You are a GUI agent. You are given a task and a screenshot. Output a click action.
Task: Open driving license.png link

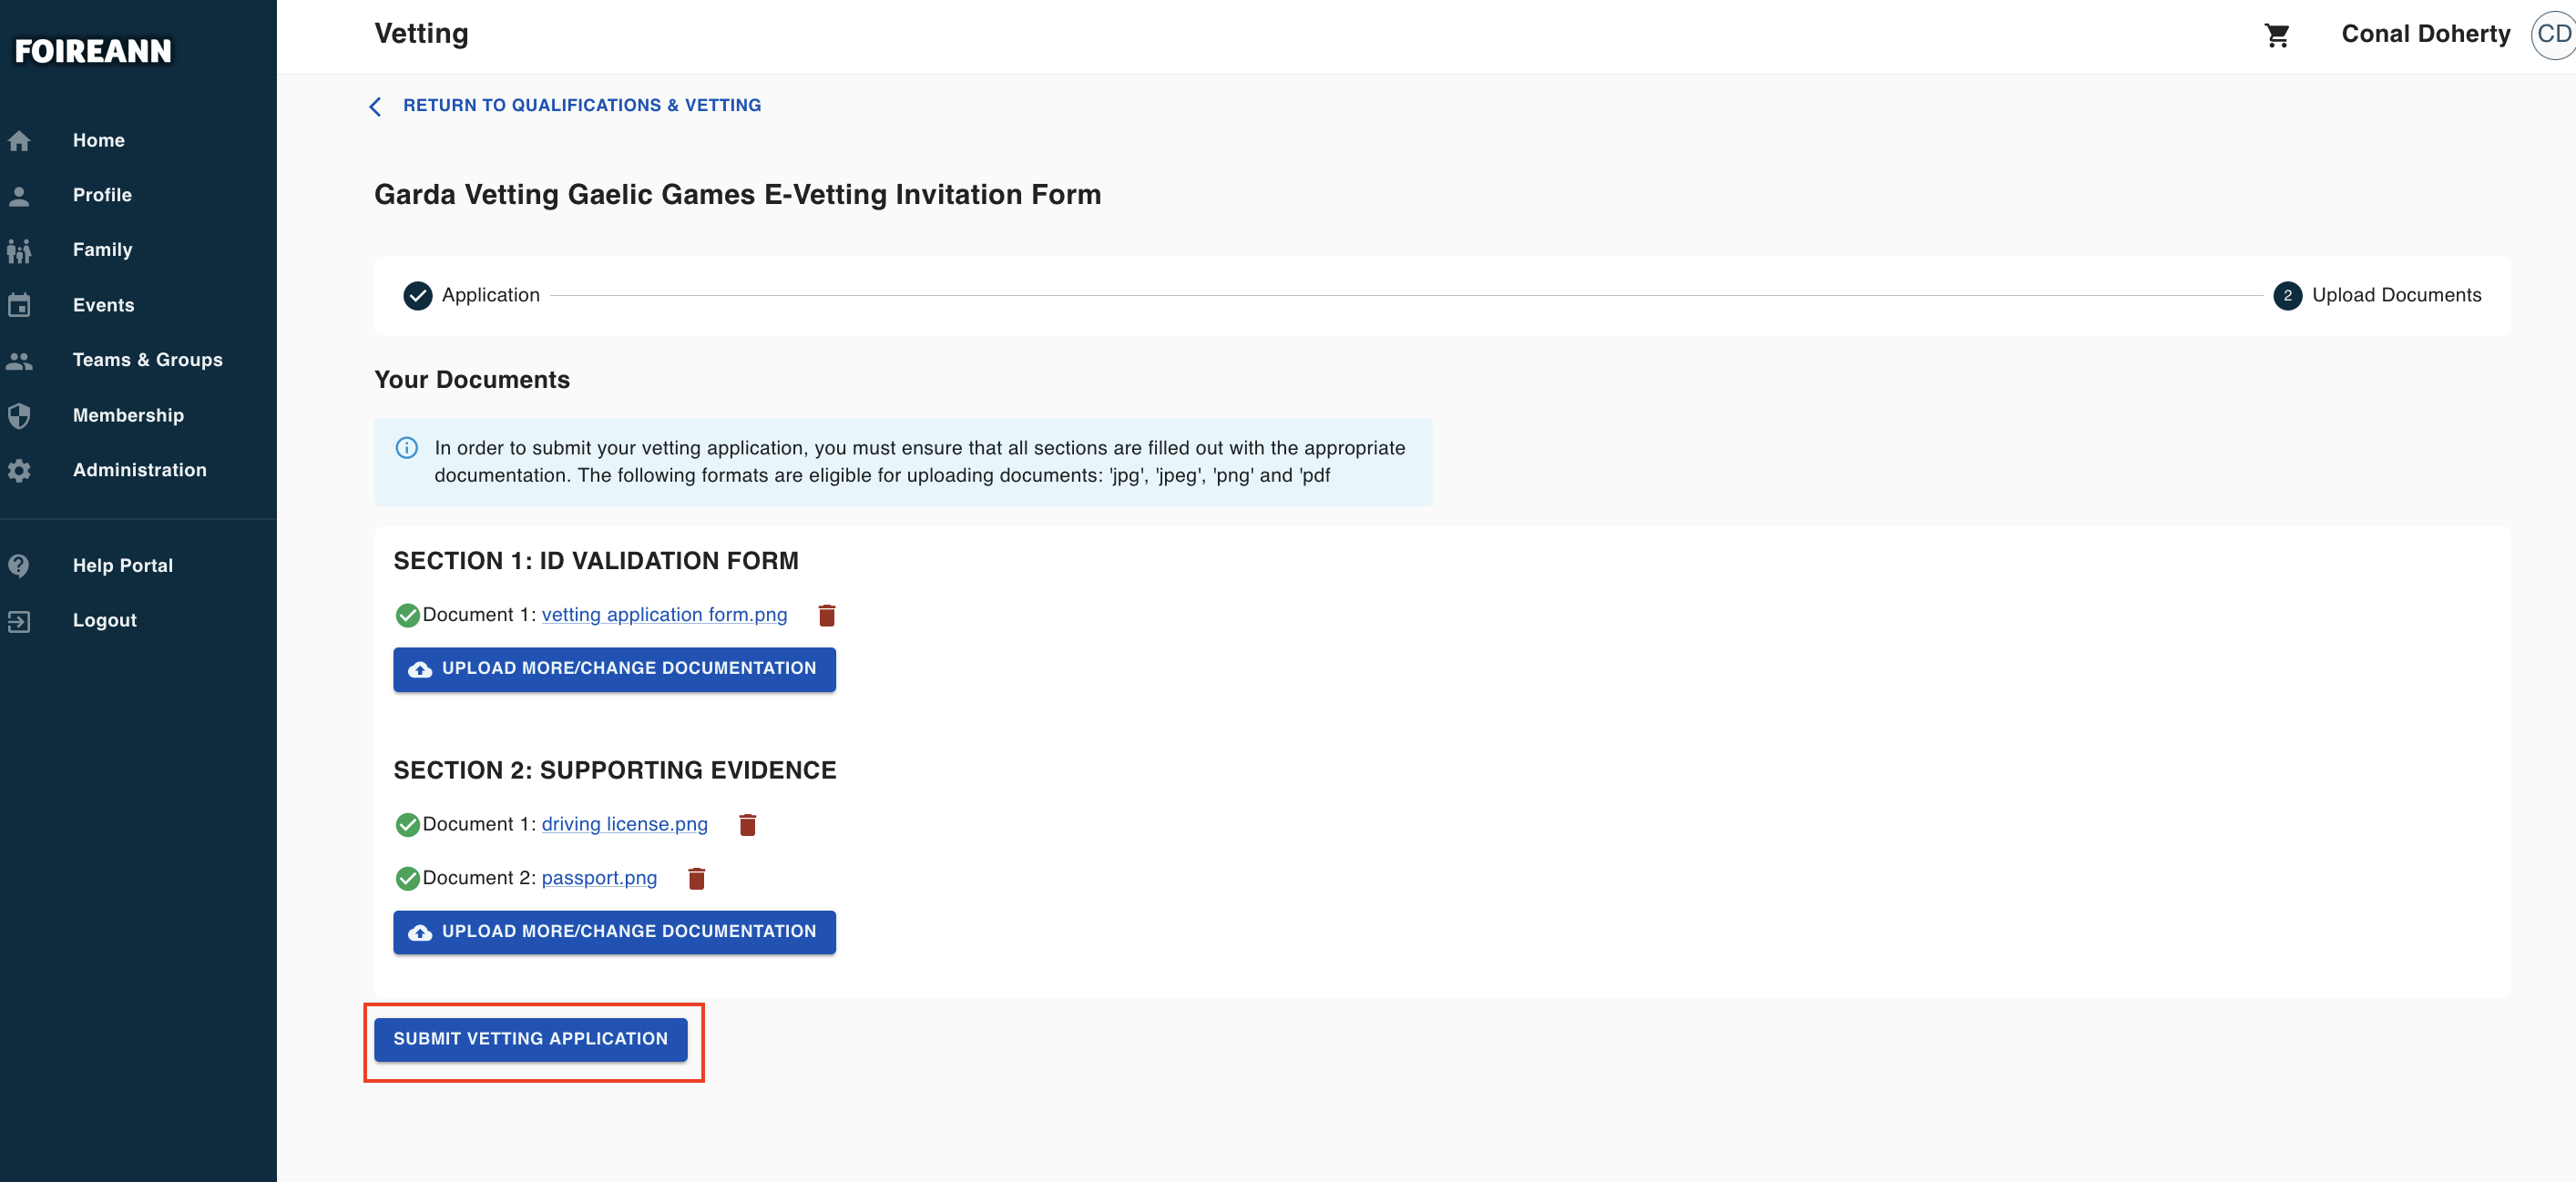coord(625,824)
